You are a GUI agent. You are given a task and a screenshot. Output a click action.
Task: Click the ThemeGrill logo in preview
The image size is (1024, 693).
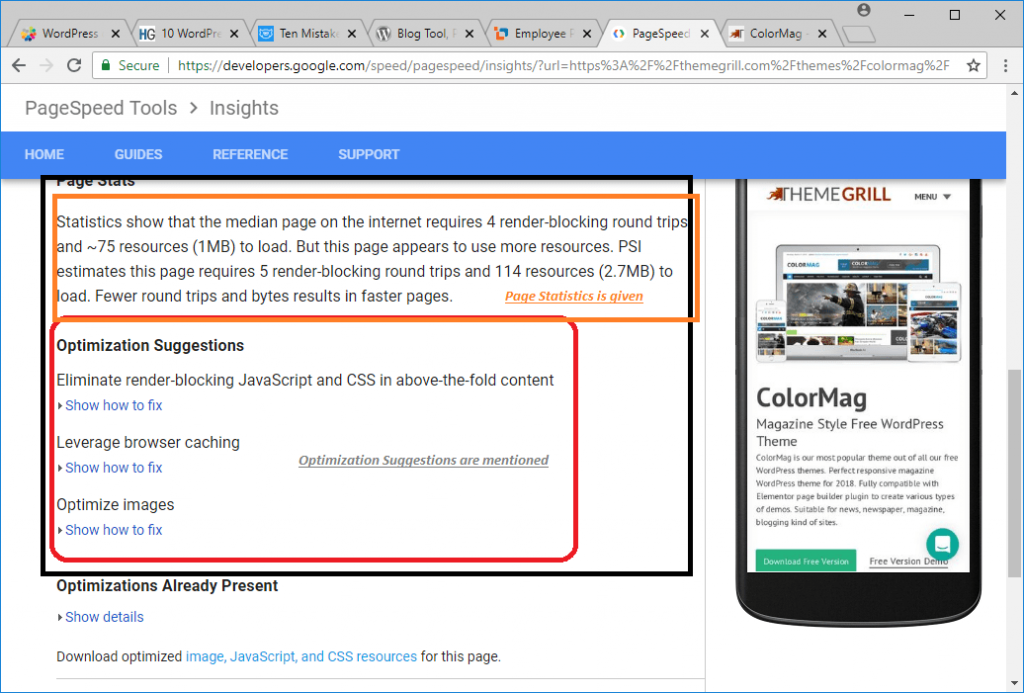828,194
